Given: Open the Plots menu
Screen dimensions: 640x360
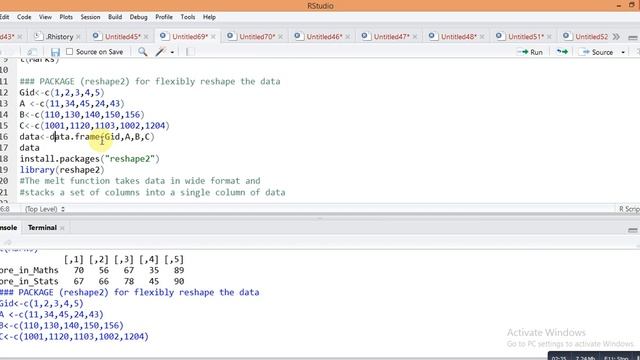Looking at the screenshot, I should [x=66, y=17].
